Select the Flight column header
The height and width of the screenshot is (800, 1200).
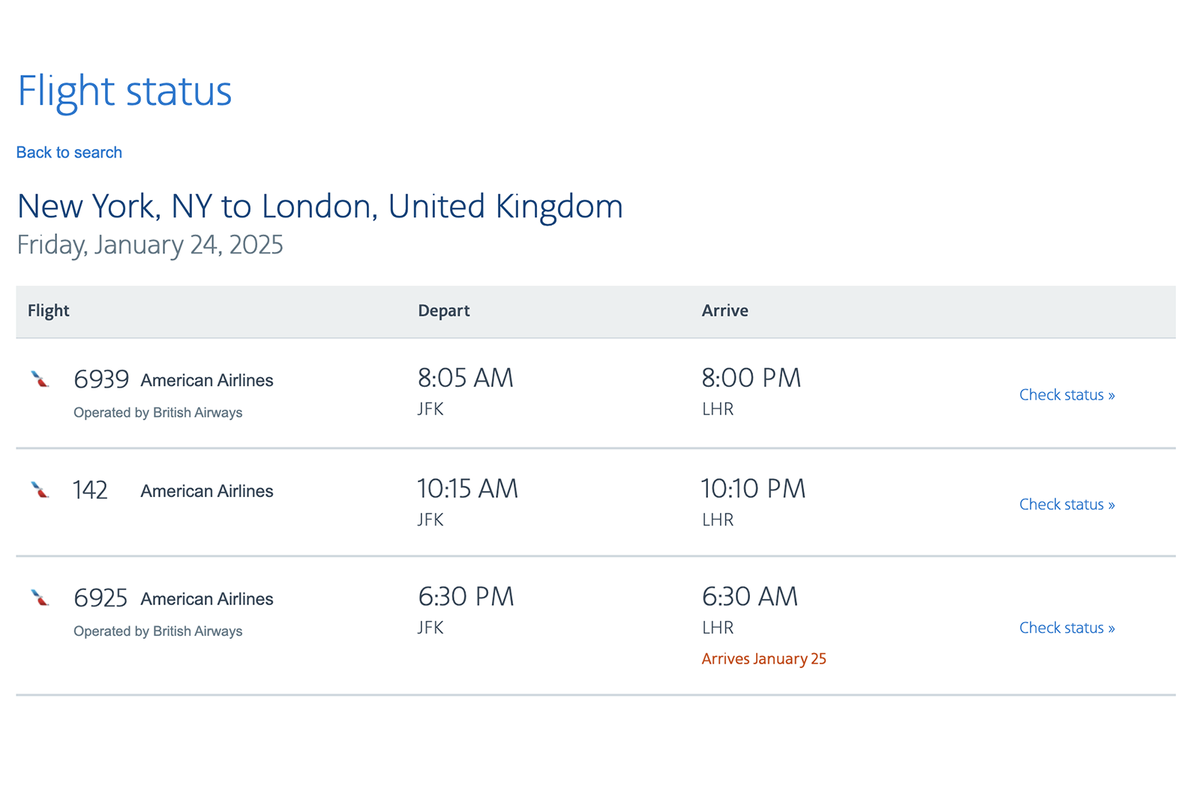point(48,310)
